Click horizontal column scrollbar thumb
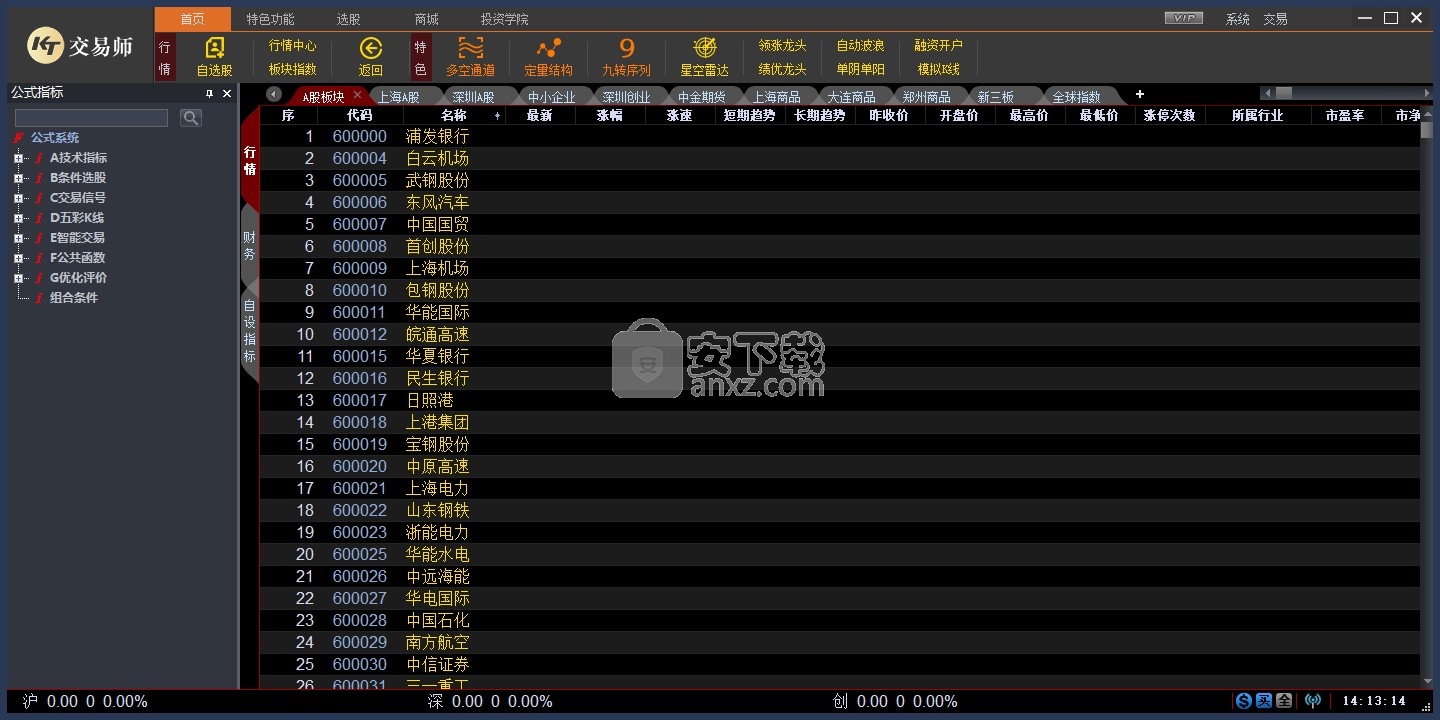The height and width of the screenshot is (720, 1440). [1283, 93]
